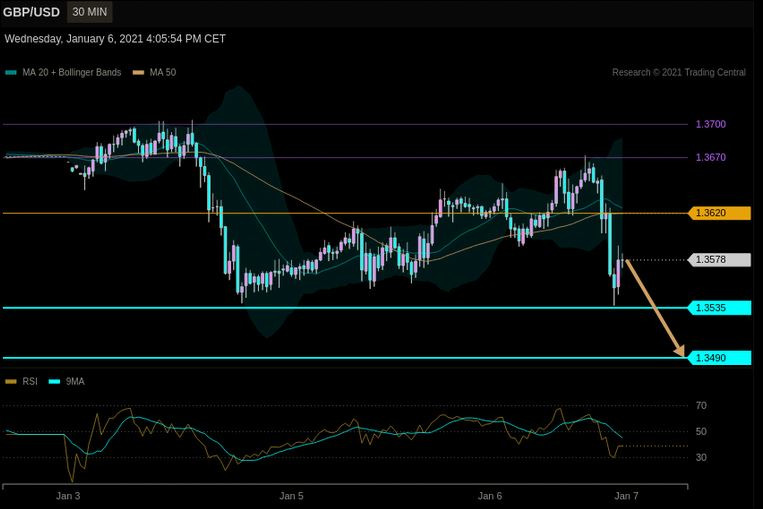
Task: Click the MA 20 + Bollinger Bands legend label
Action: 72,73
